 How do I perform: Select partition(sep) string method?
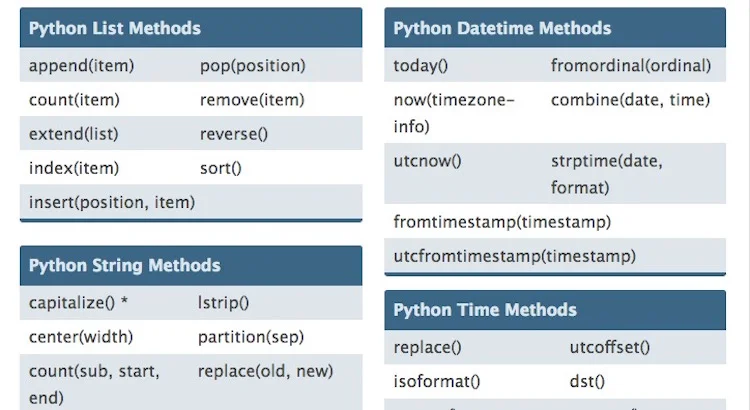click(x=251, y=337)
